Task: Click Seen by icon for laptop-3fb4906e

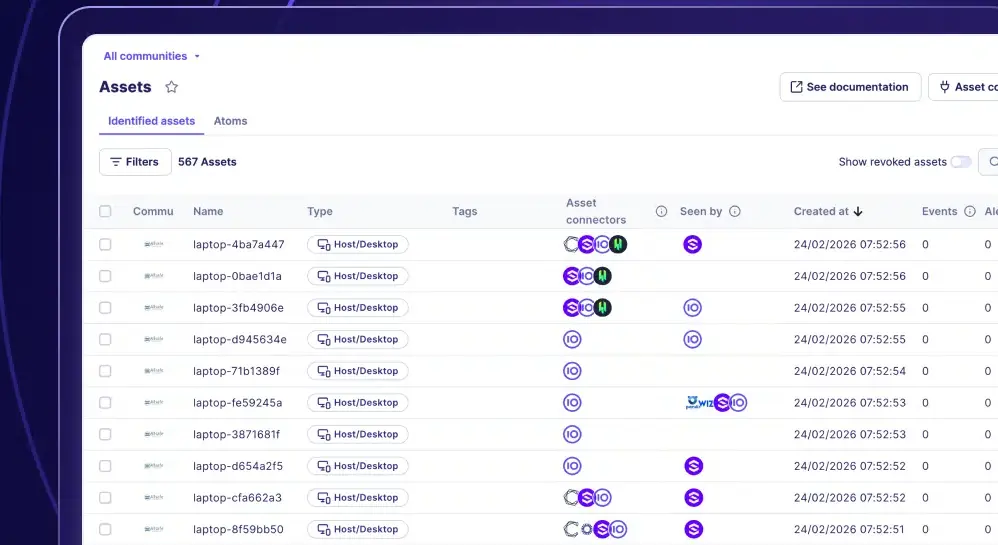Action: (x=692, y=308)
